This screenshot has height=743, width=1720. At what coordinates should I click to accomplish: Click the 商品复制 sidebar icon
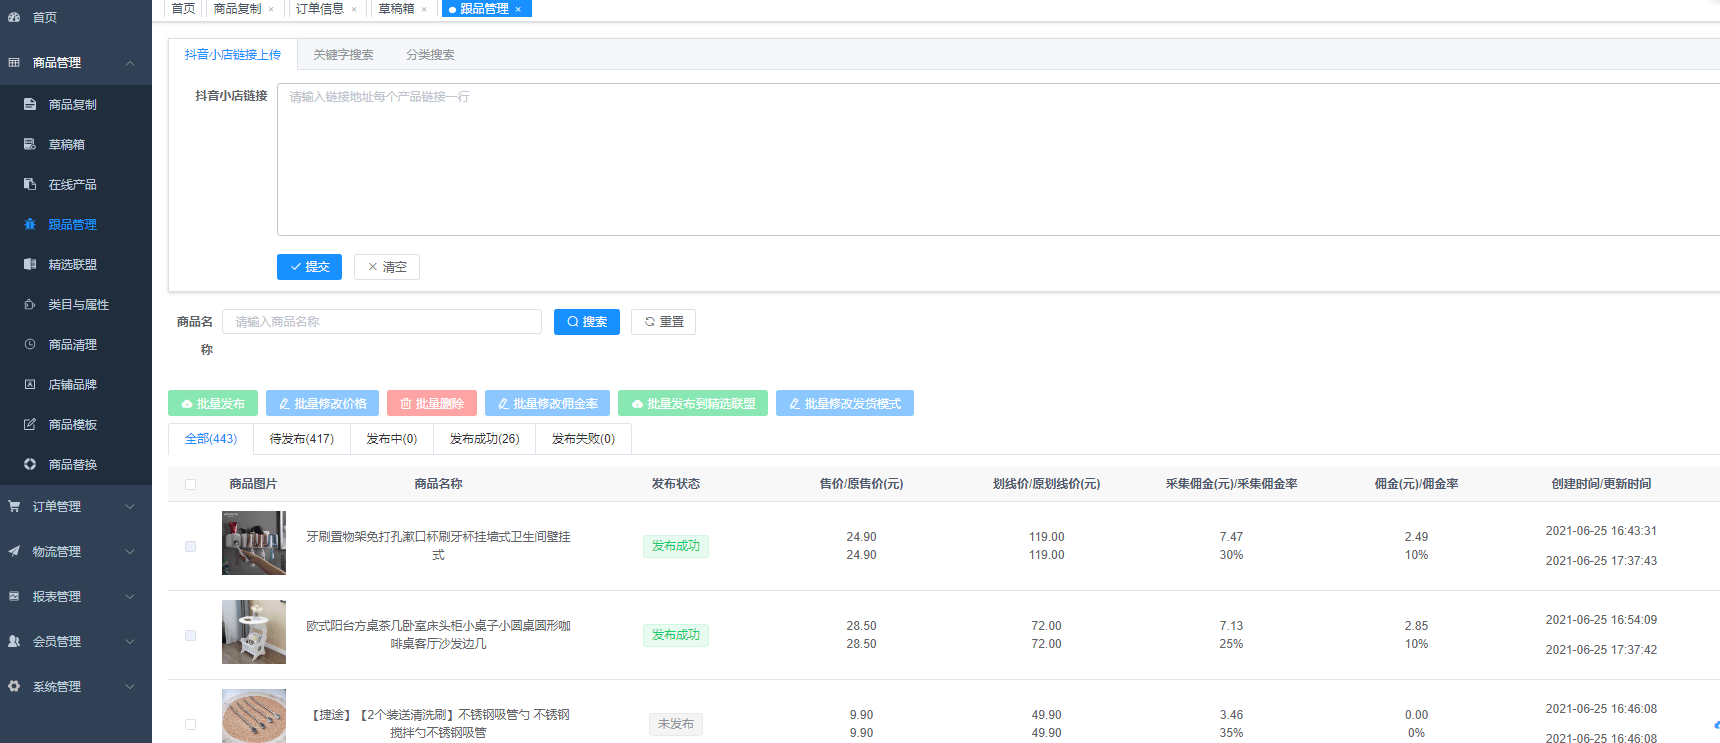[x=30, y=104]
